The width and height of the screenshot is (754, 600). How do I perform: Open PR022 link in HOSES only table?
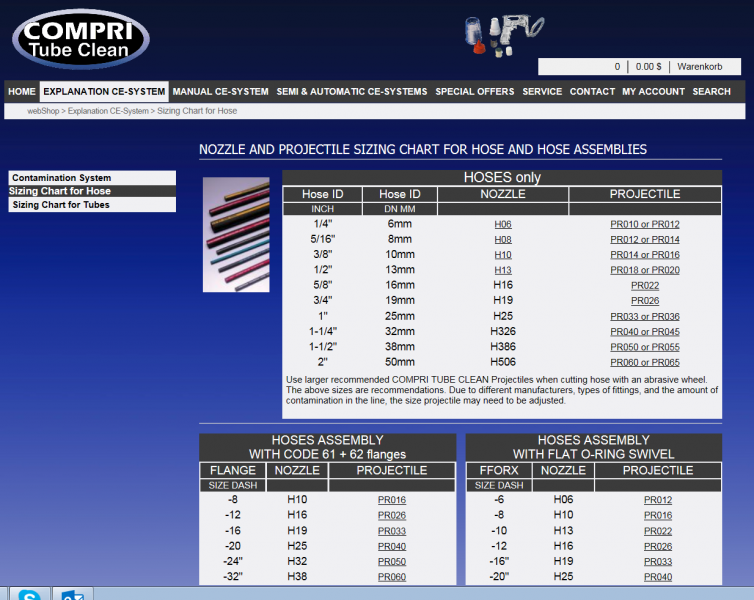click(645, 286)
